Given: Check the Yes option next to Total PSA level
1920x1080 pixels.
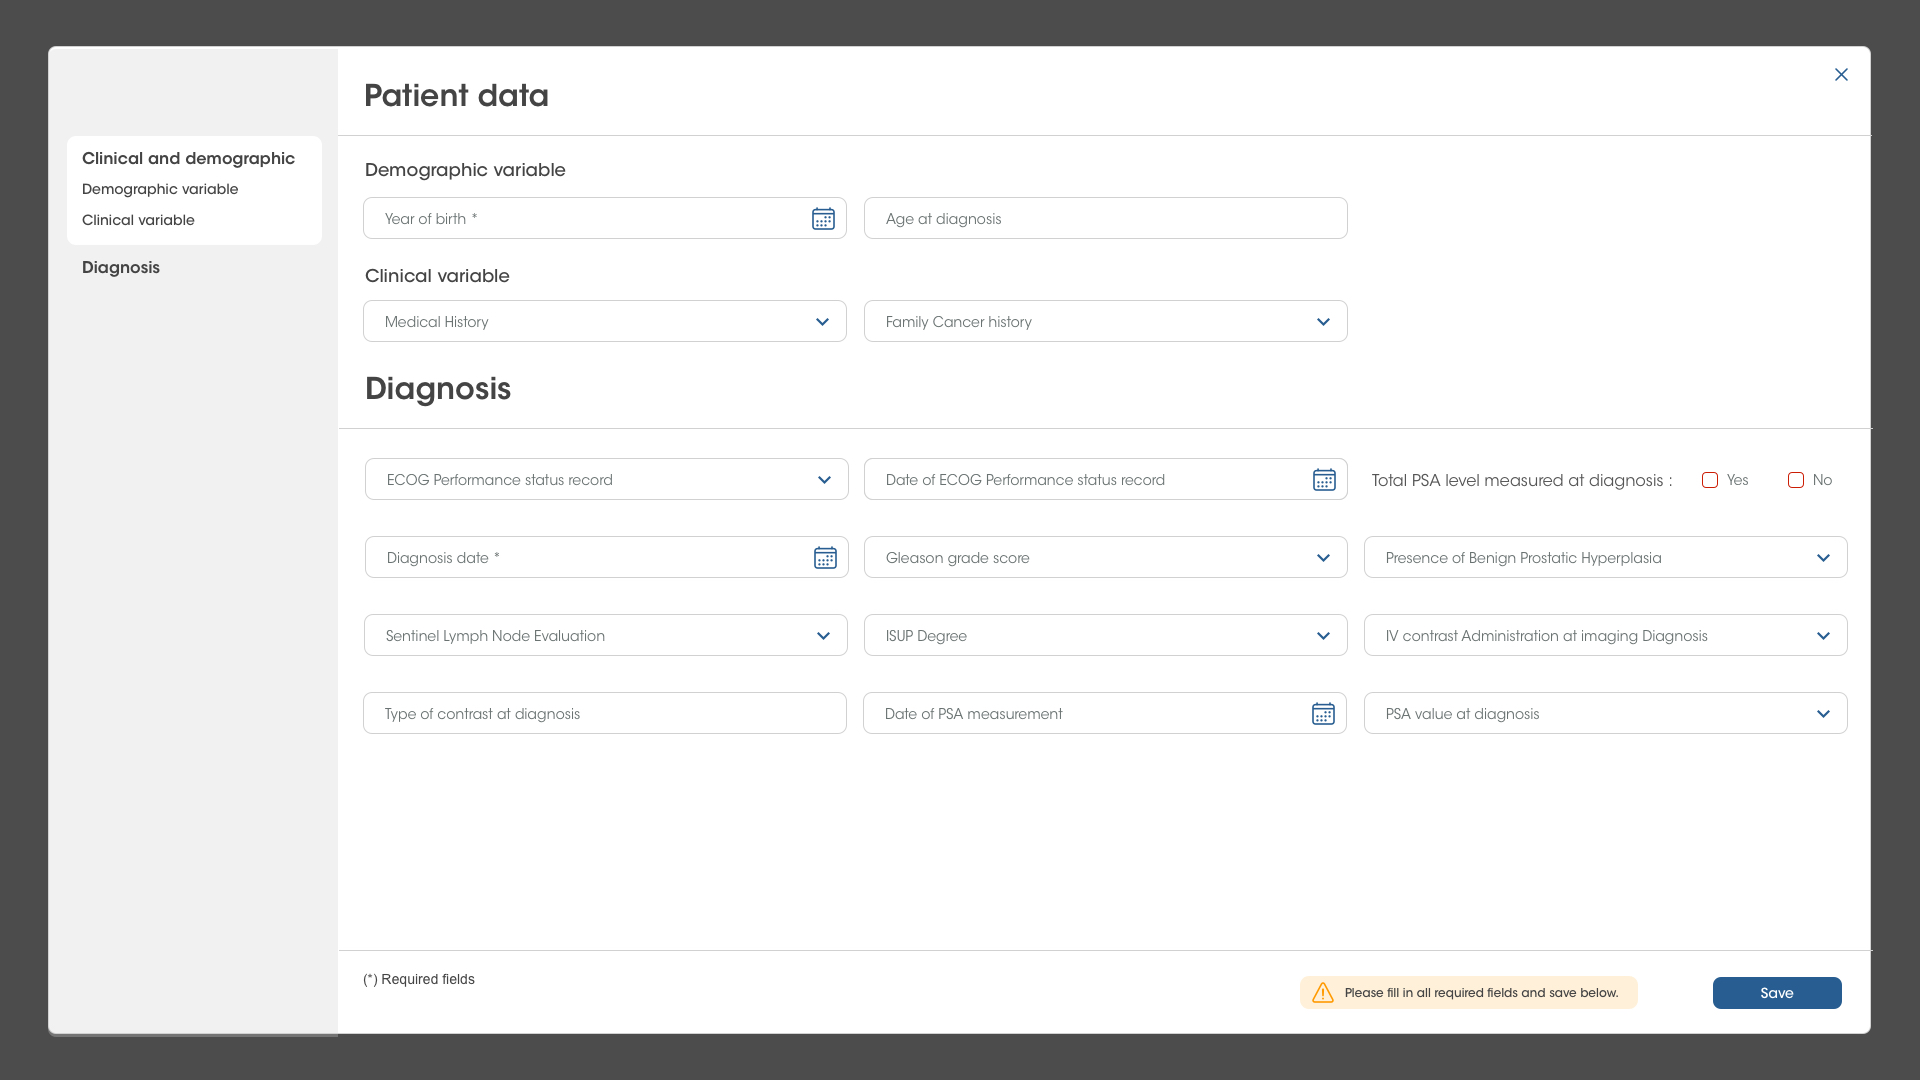Looking at the screenshot, I should click(1710, 480).
